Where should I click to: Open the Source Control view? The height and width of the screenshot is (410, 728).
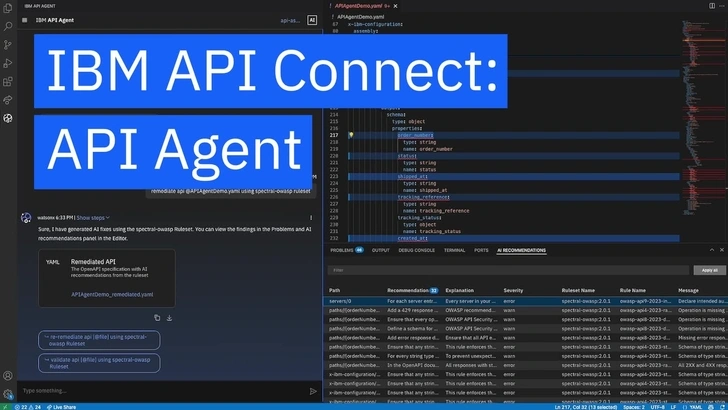(x=8, y=45)
